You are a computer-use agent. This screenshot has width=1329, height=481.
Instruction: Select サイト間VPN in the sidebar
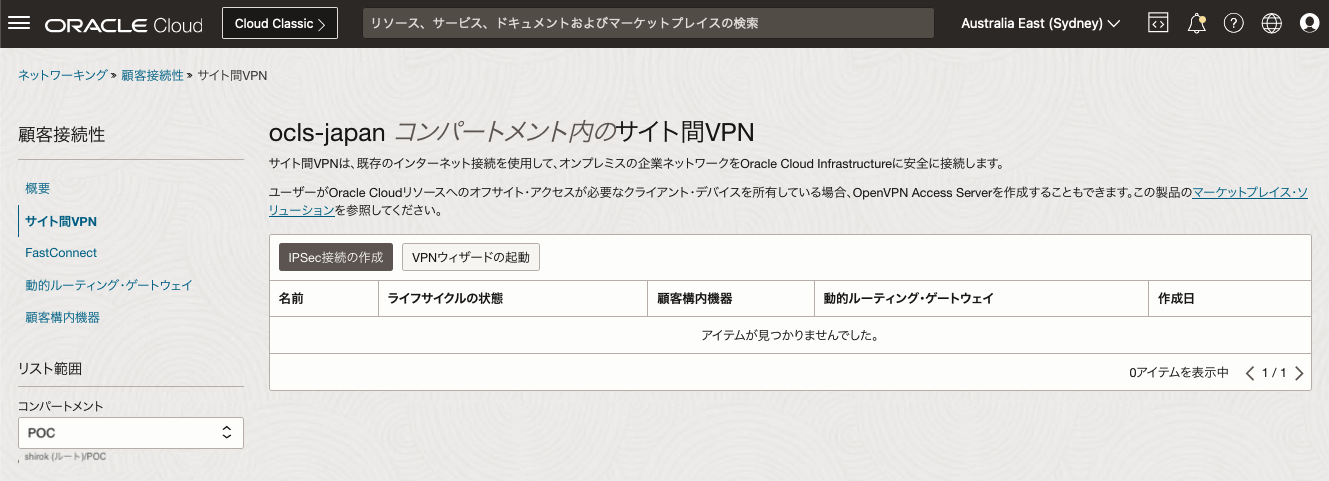61,221
